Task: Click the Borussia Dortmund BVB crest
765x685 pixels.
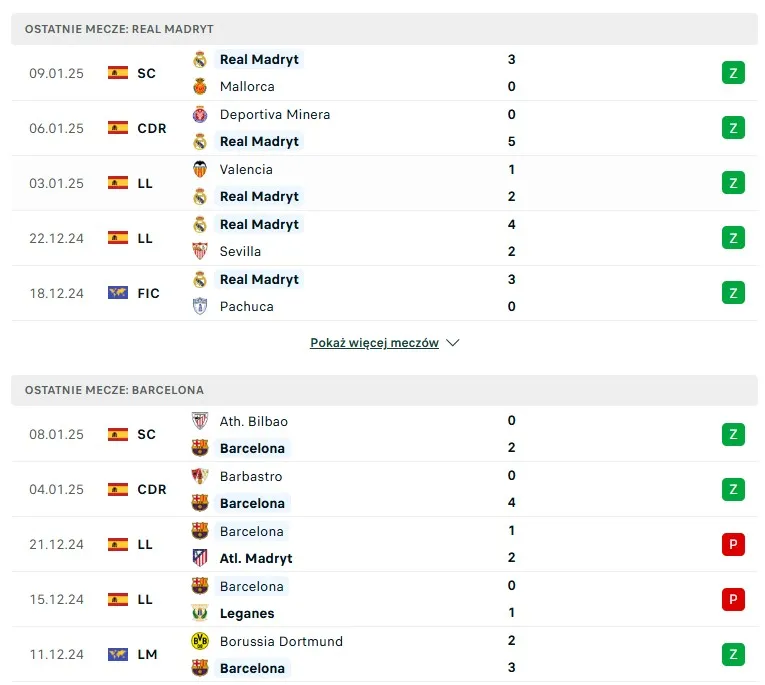Action: pyautogui.click(x=200, y=642)
